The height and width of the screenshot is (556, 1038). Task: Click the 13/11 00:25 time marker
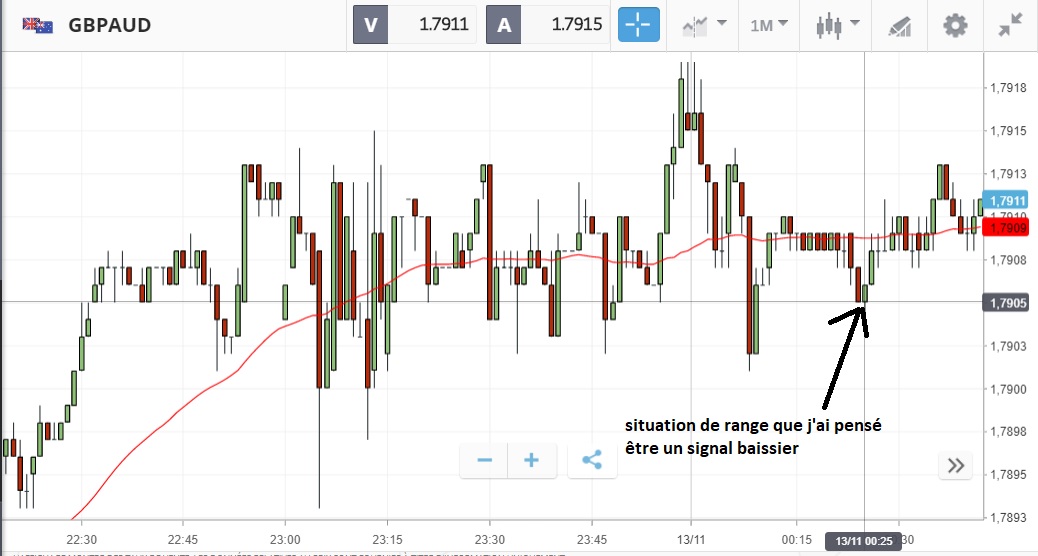point(863,541)
